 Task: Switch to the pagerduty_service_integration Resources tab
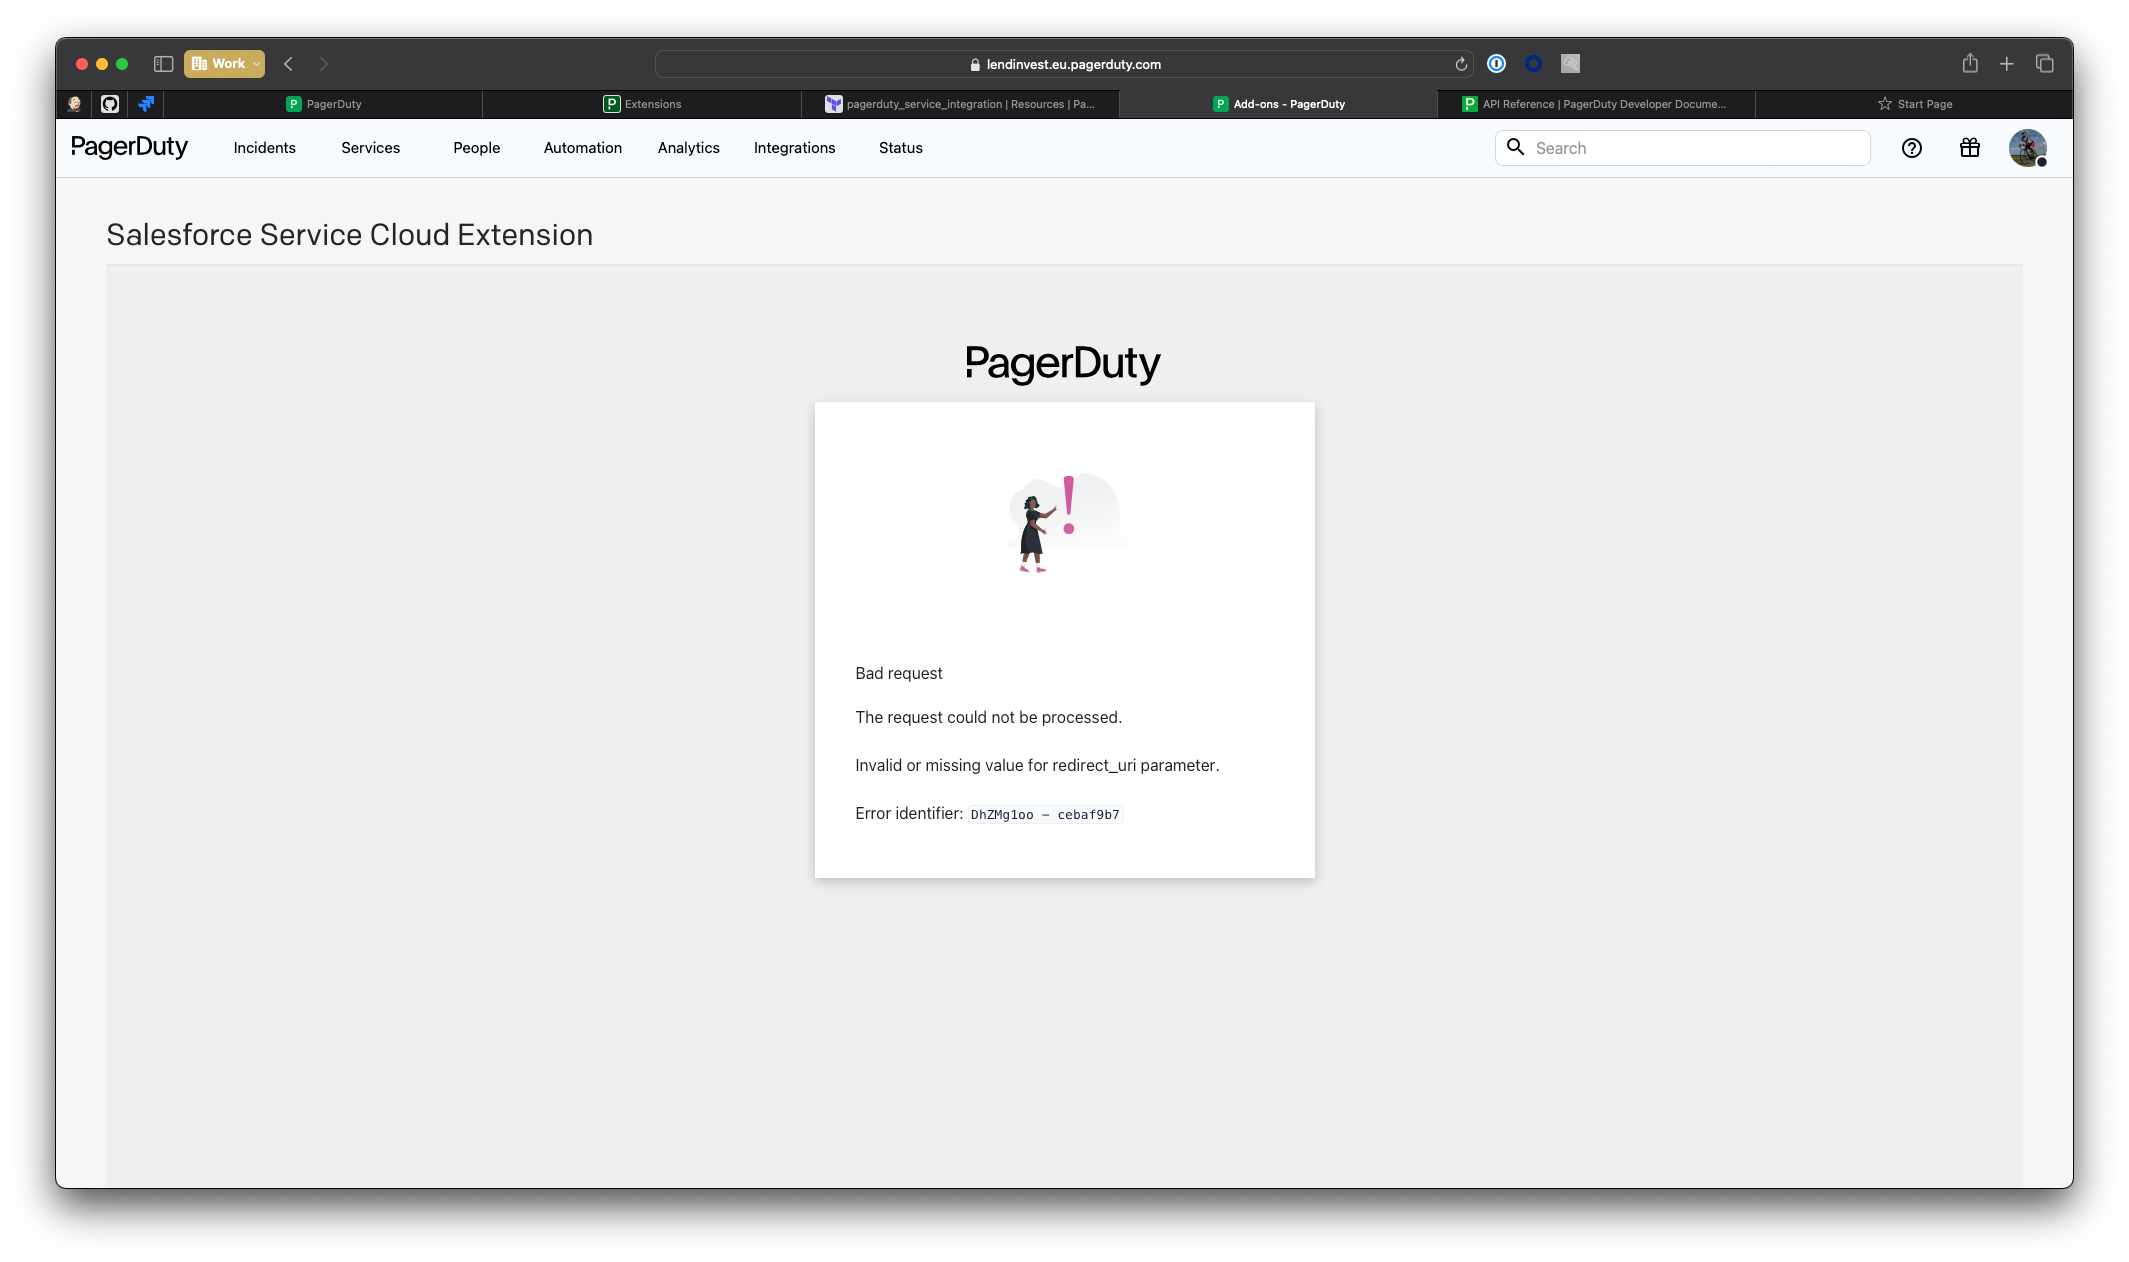click(x=960, y=104)
